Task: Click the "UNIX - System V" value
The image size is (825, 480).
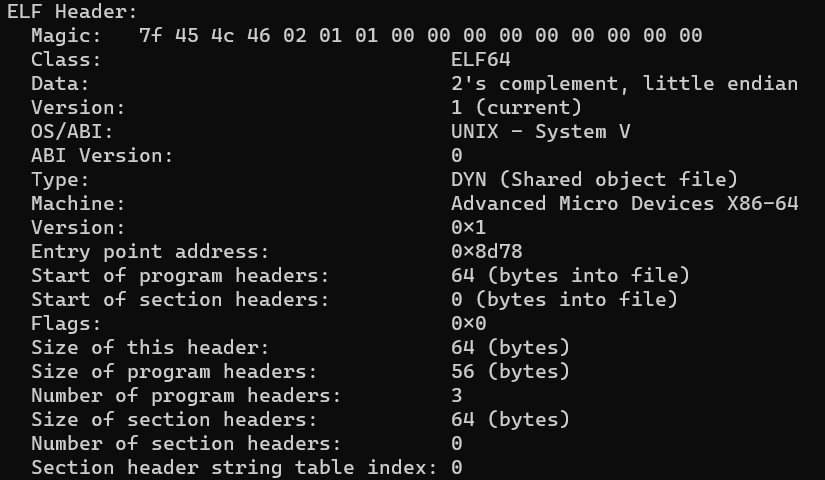Action: tap(540, 132)
